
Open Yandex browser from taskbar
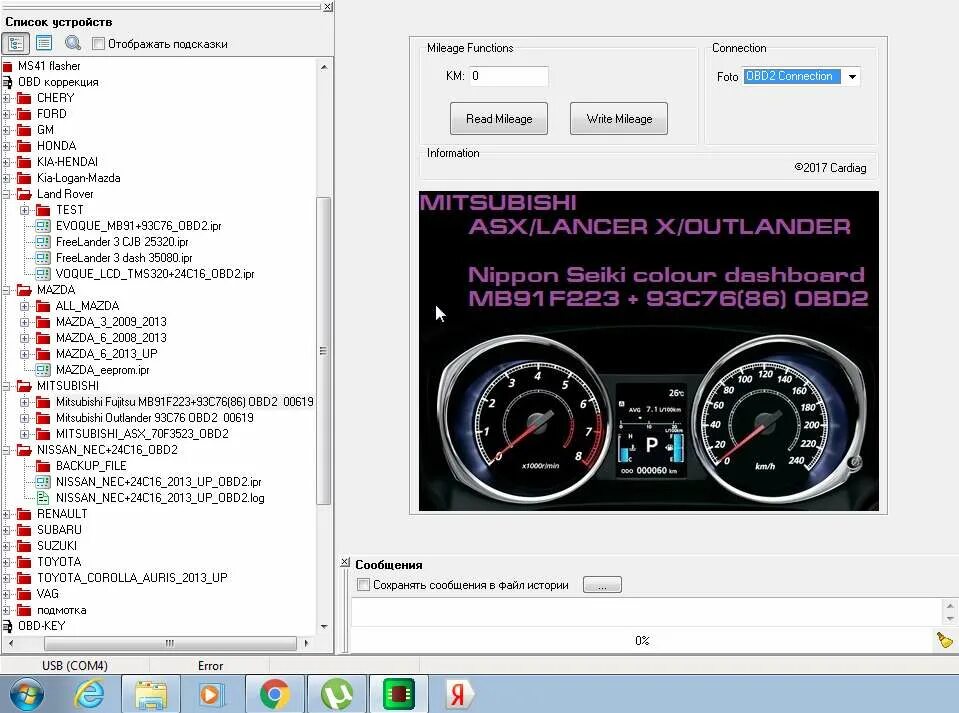point(457,695)
